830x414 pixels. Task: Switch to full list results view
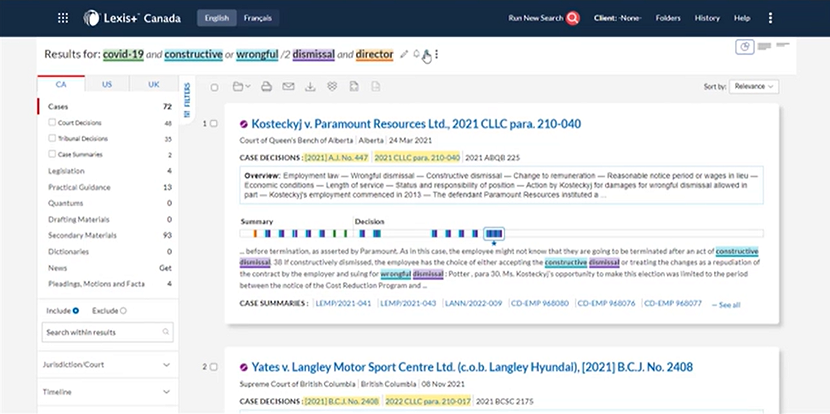pos(764,46)
